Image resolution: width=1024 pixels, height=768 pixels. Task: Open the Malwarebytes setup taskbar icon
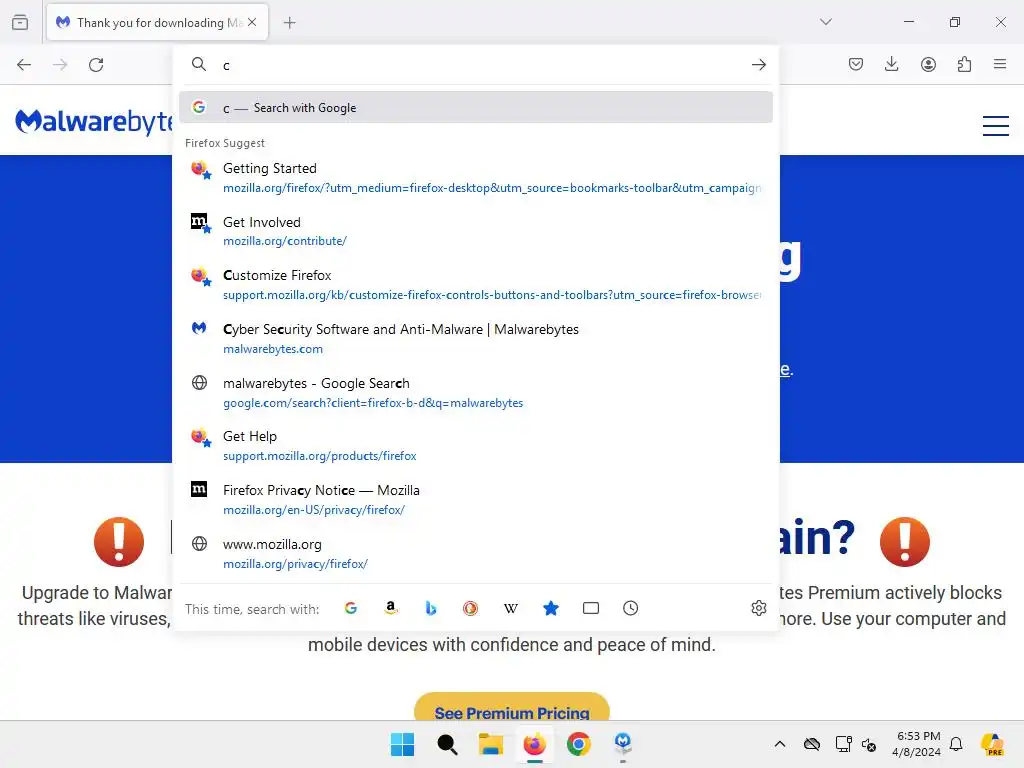pyautogui.click(x=622, y=744)
